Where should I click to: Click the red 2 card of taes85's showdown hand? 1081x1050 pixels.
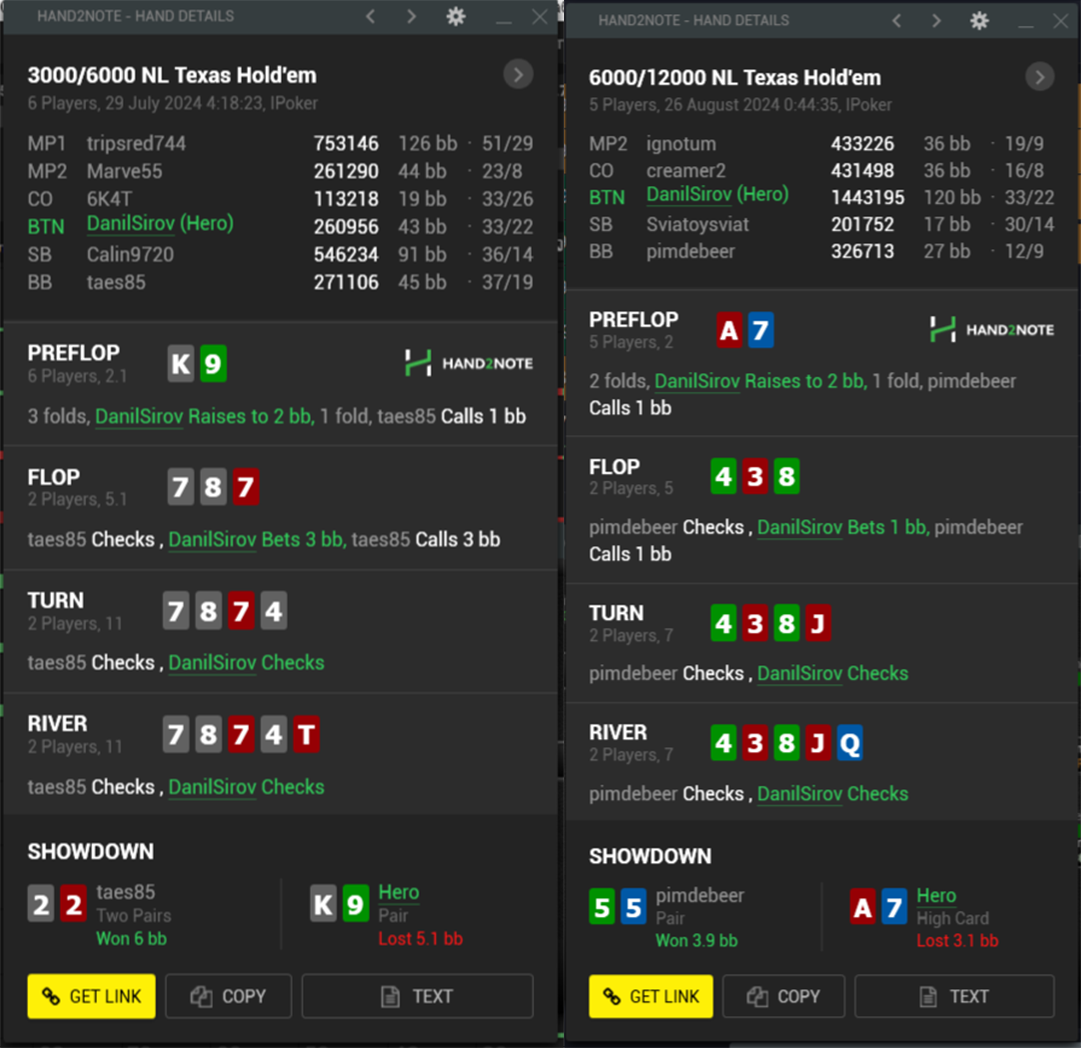(x=74, y=904)
